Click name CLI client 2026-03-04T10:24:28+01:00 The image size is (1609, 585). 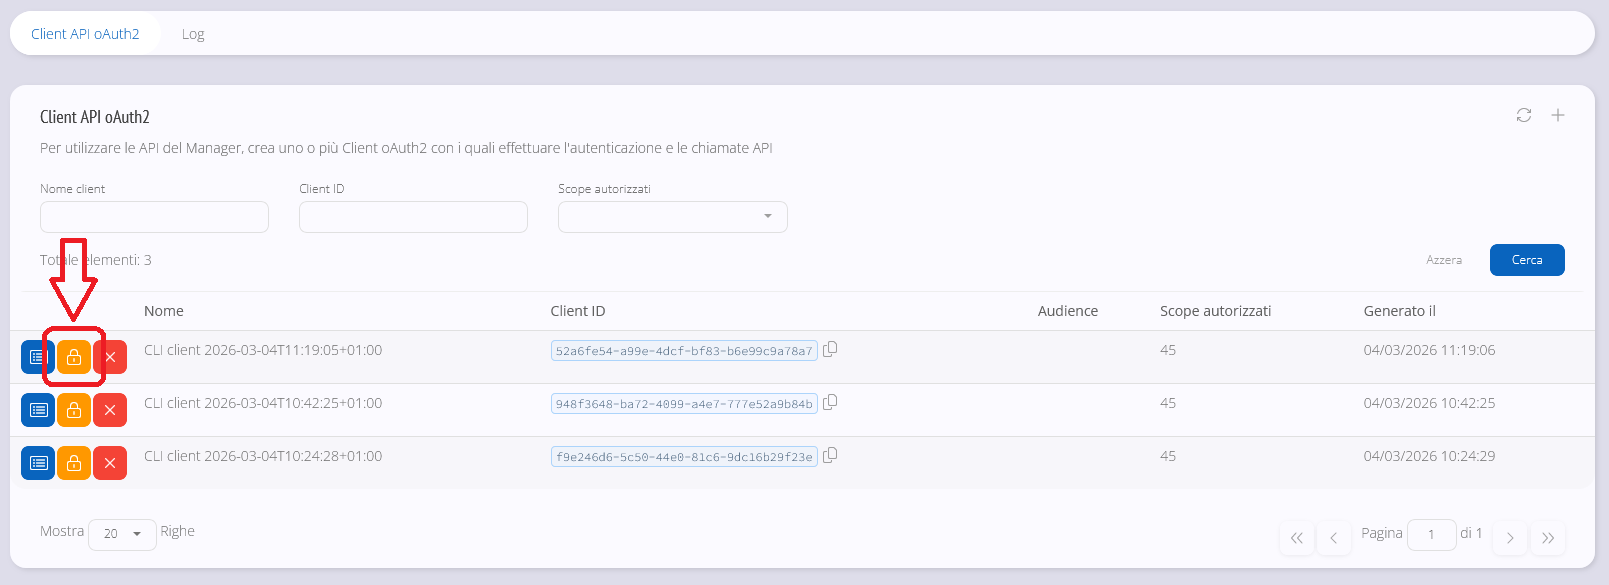click(x=263, y=456)
